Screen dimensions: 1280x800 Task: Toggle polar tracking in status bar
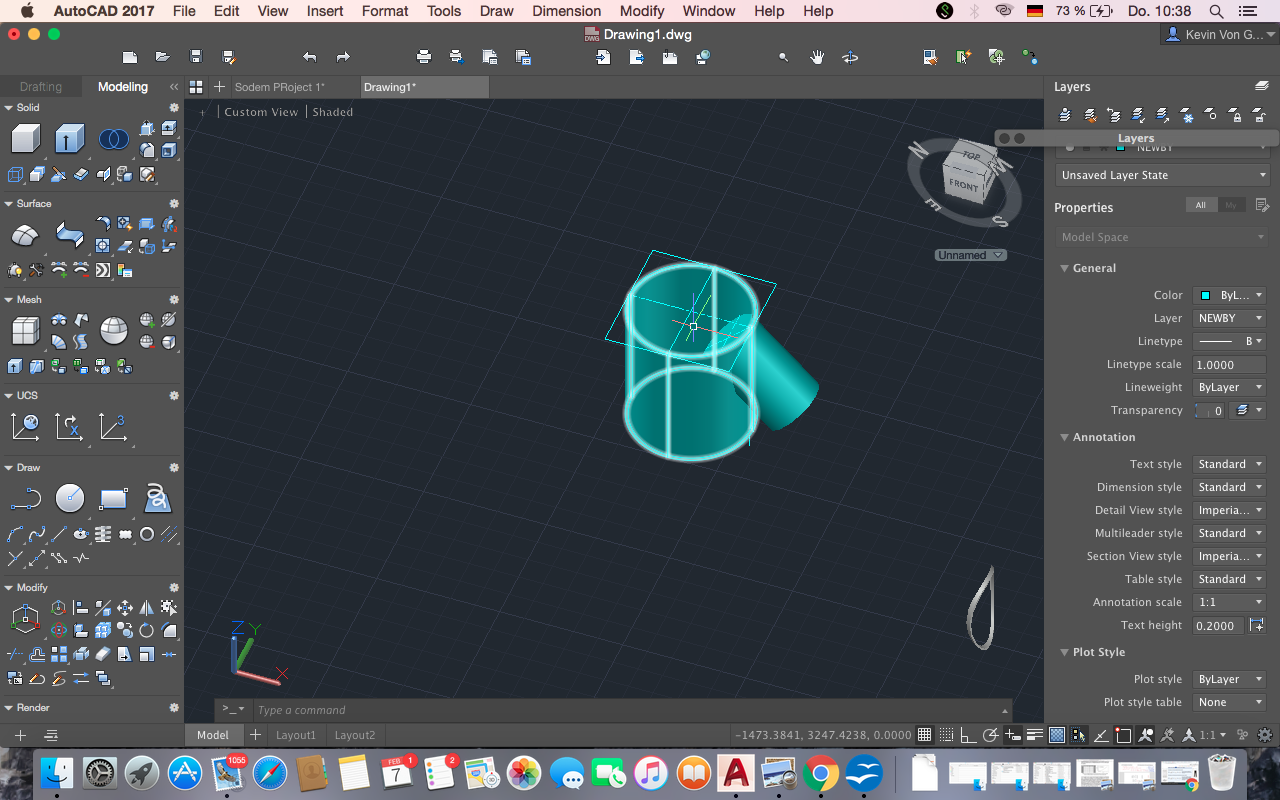pos(990,735)
